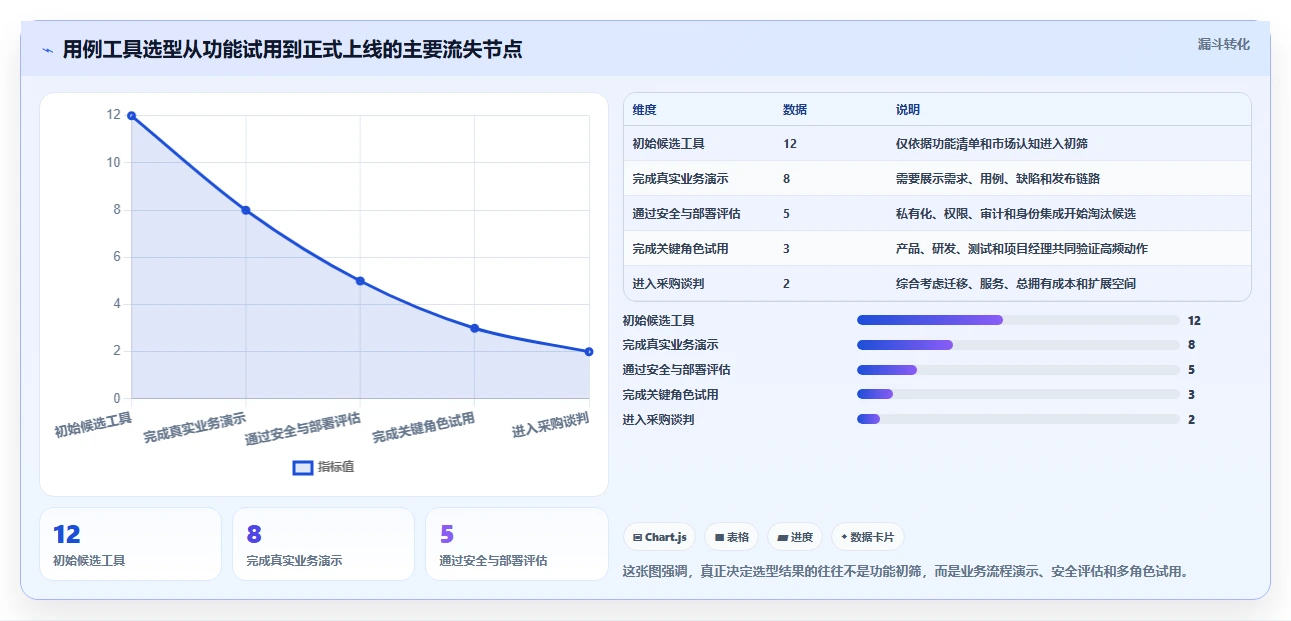Click the description about 私有化、权限、审计
The height and width of the screenshot is (621, 1291).
(x=1016, y=214)
